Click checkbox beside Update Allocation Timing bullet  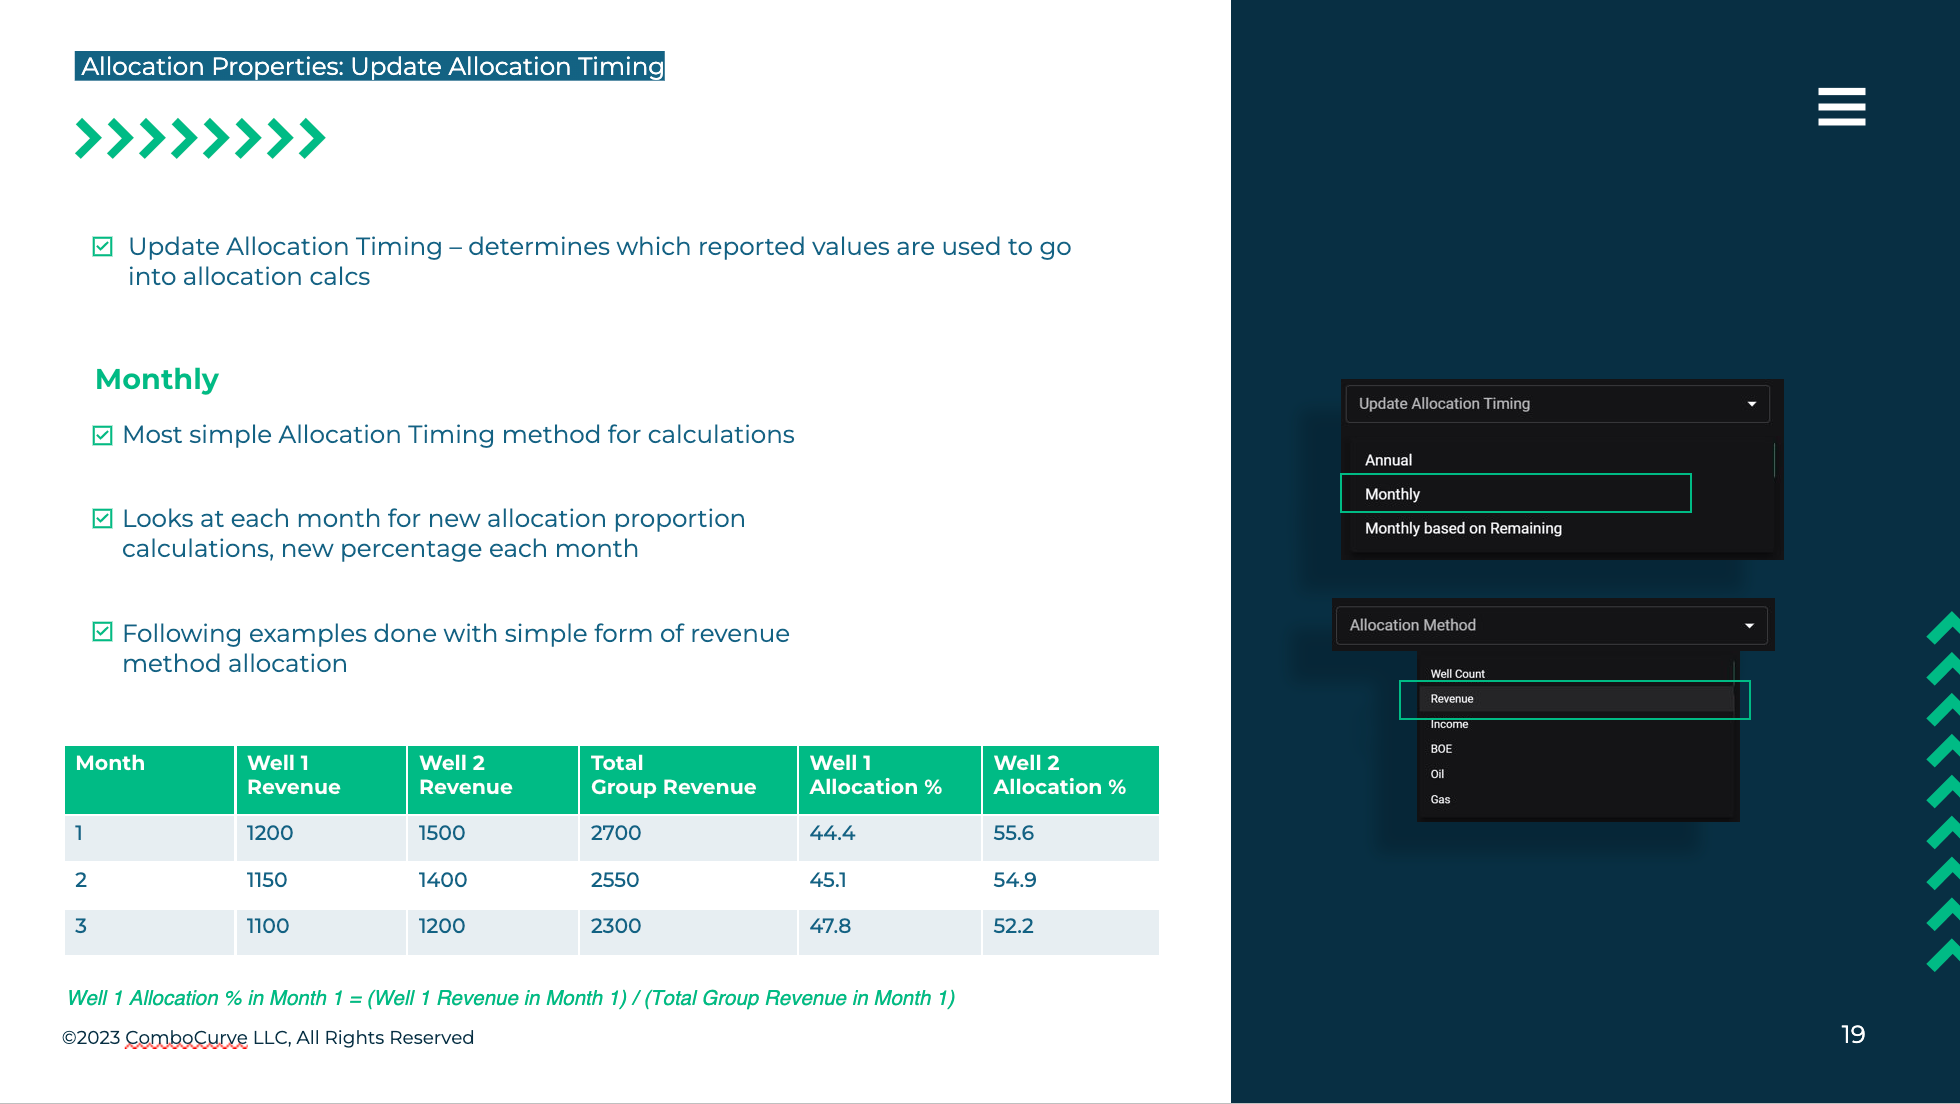coord(102,247)
